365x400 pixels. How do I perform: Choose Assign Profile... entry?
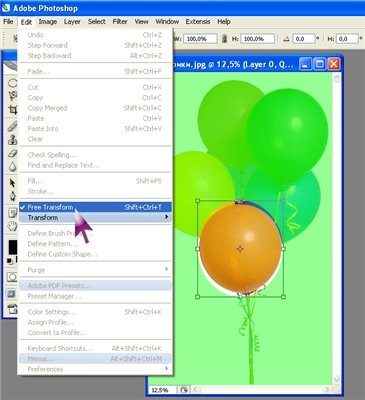coord(95,322)
